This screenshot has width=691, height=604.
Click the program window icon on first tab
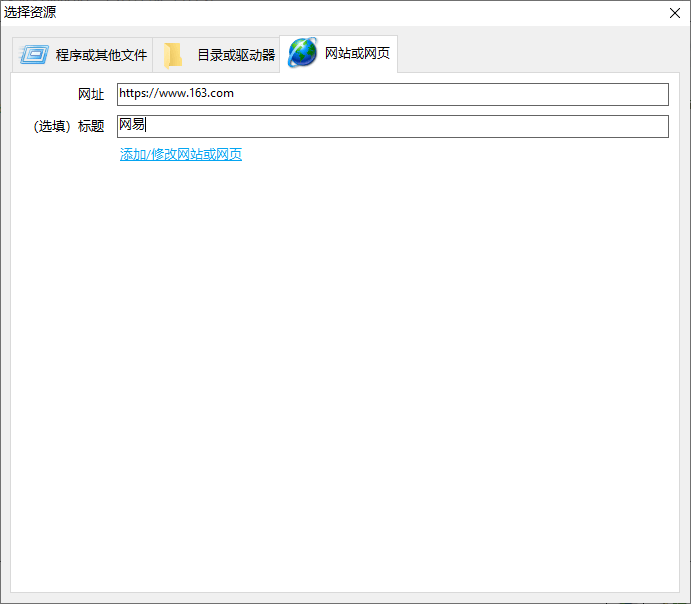[x=34, y=55]
